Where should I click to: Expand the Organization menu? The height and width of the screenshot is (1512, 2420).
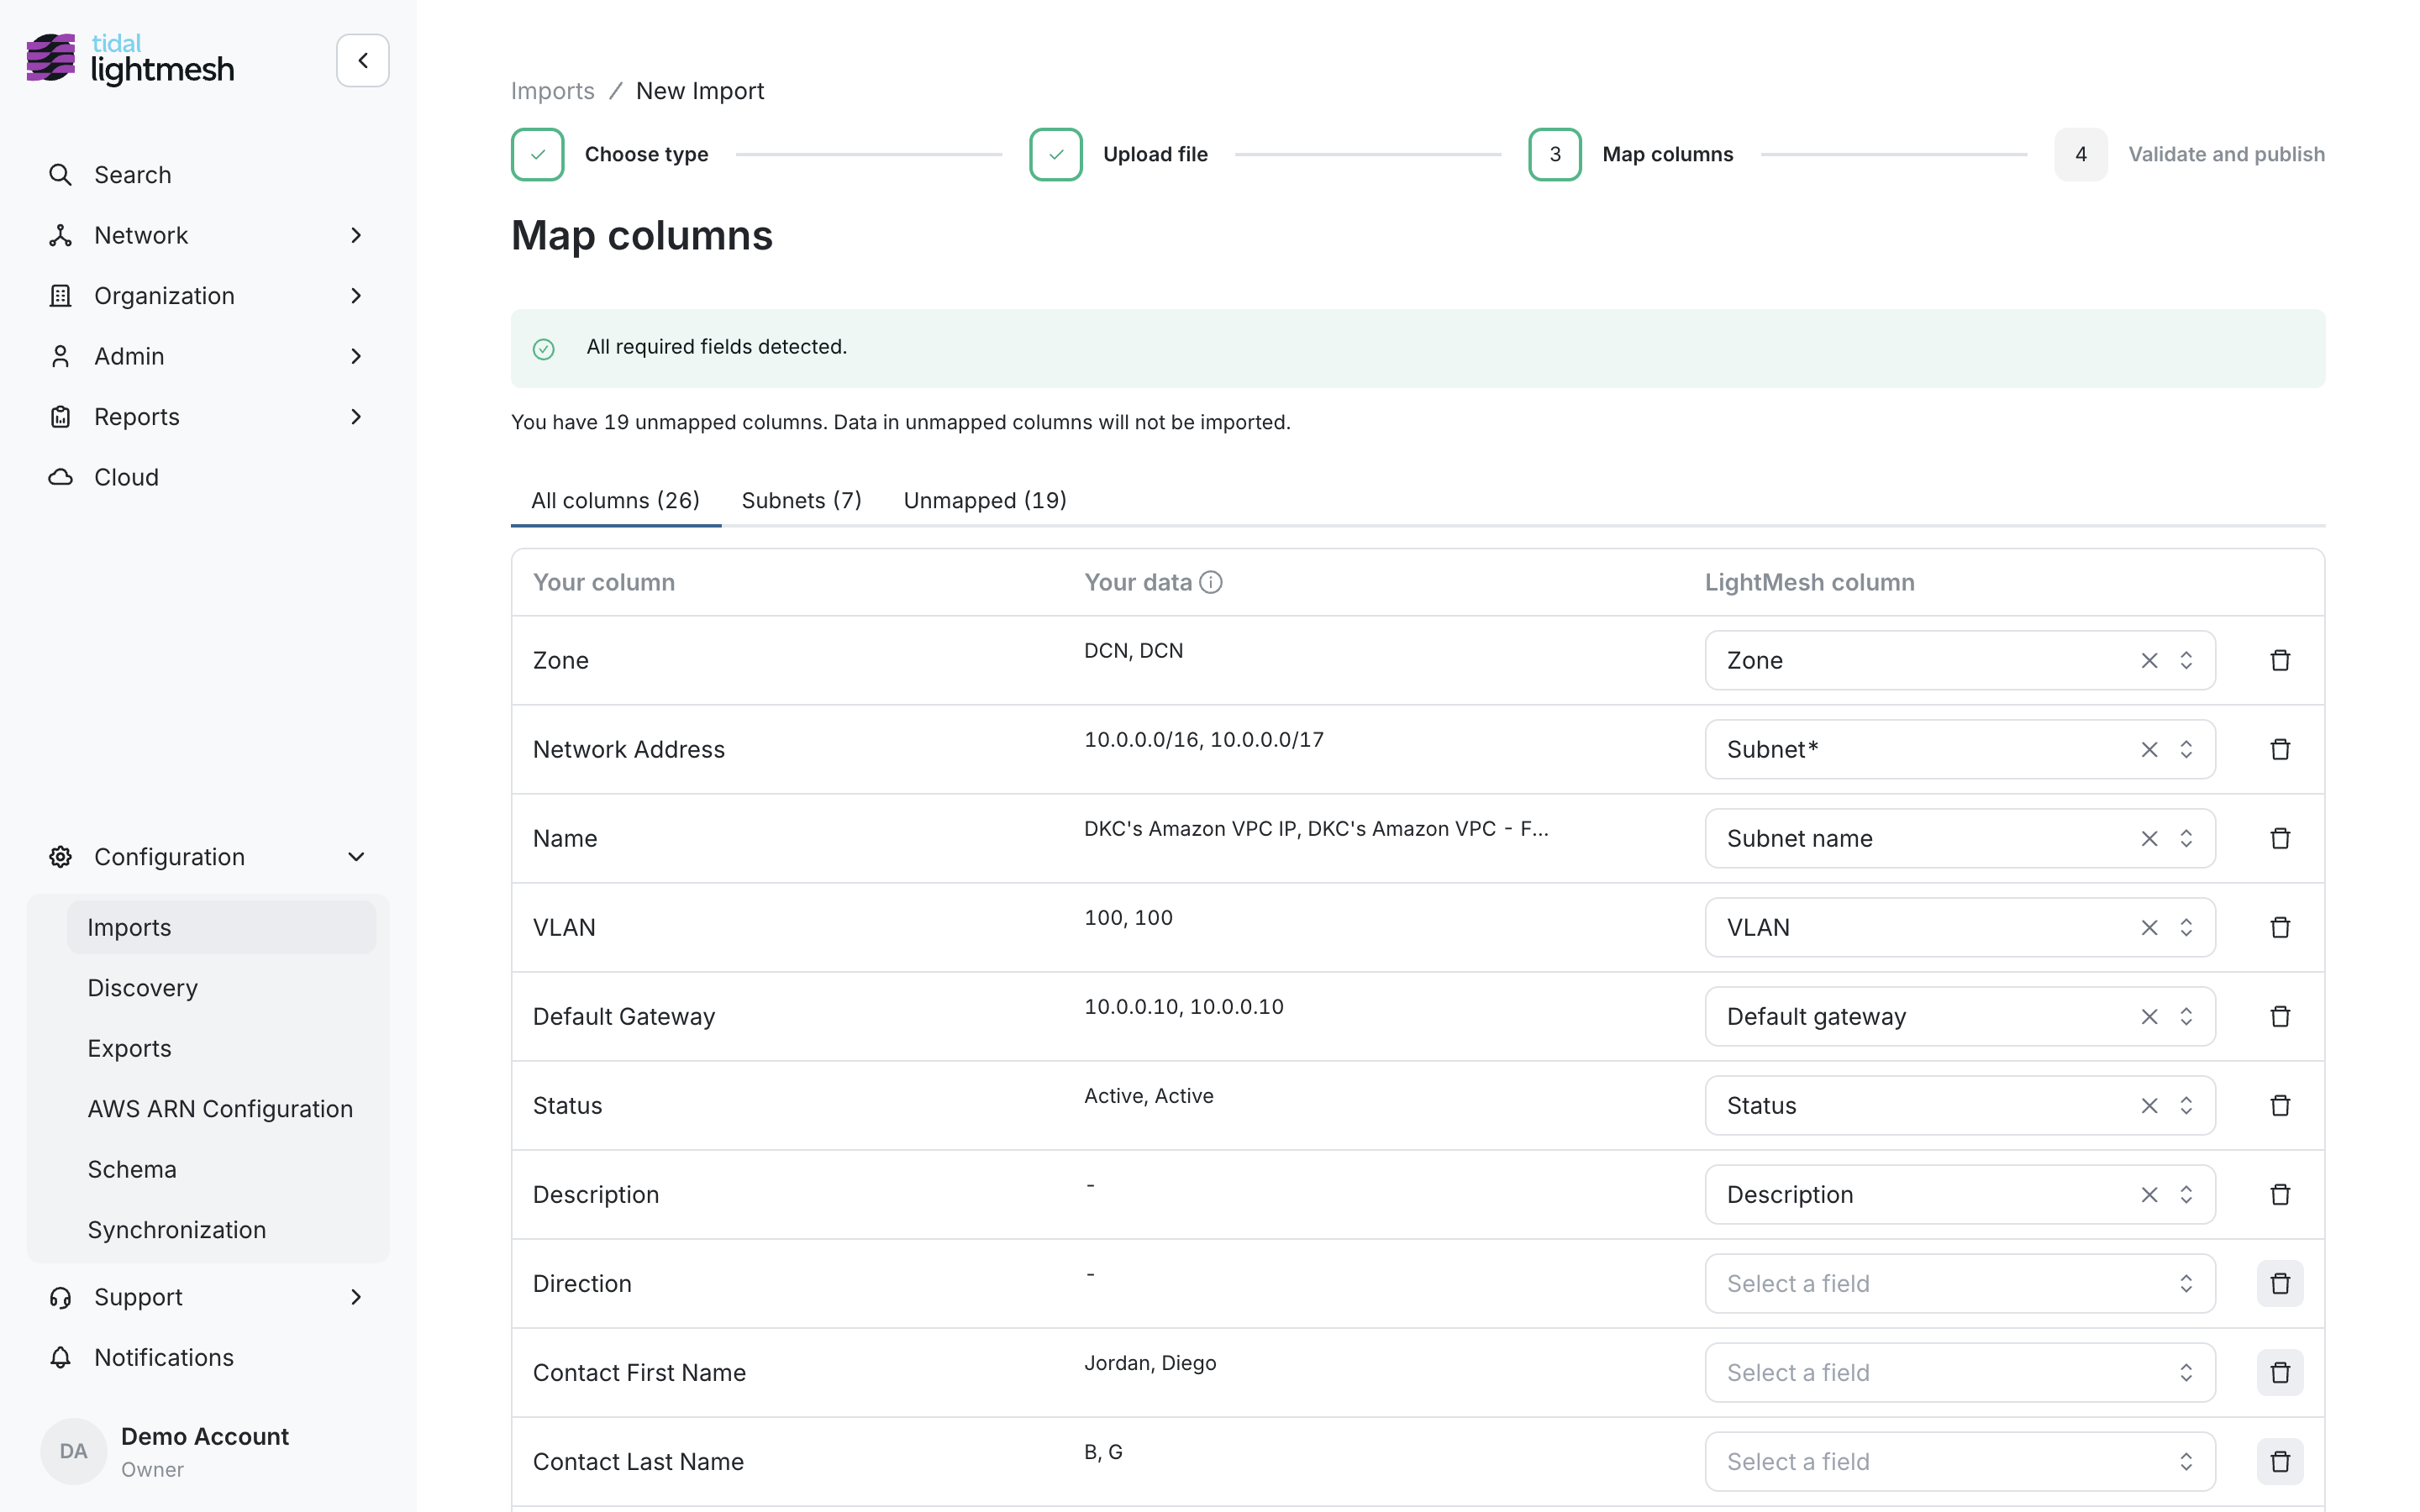(207, 296)
